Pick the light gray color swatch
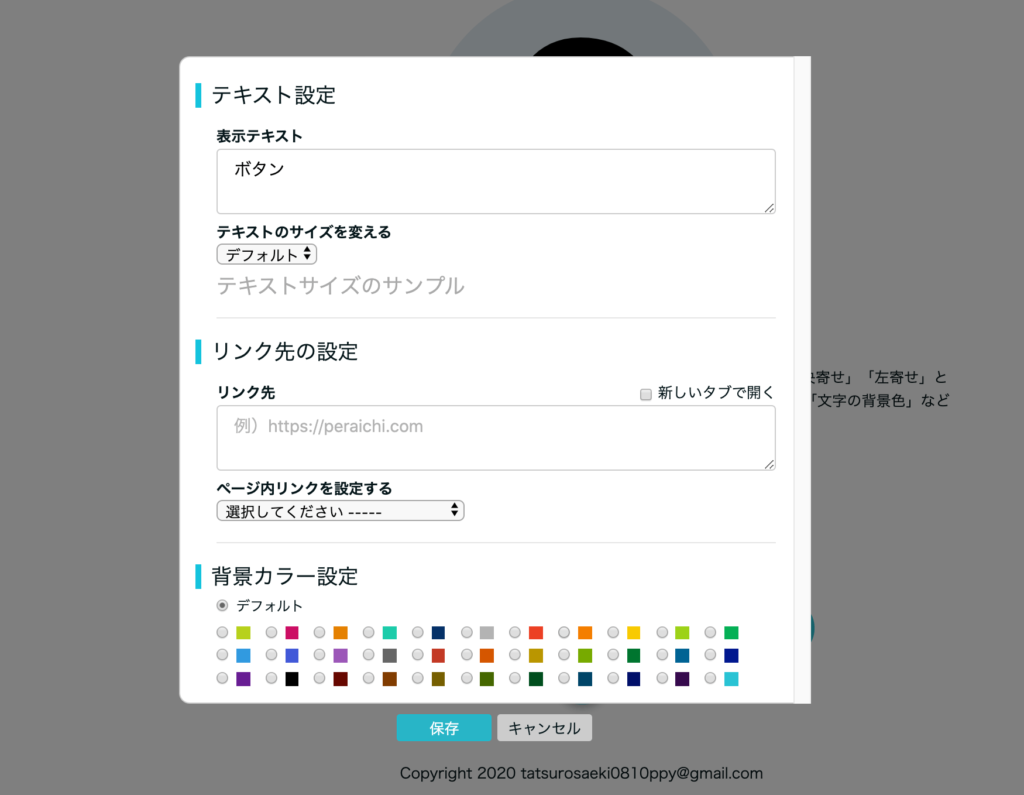 [487, 632]
